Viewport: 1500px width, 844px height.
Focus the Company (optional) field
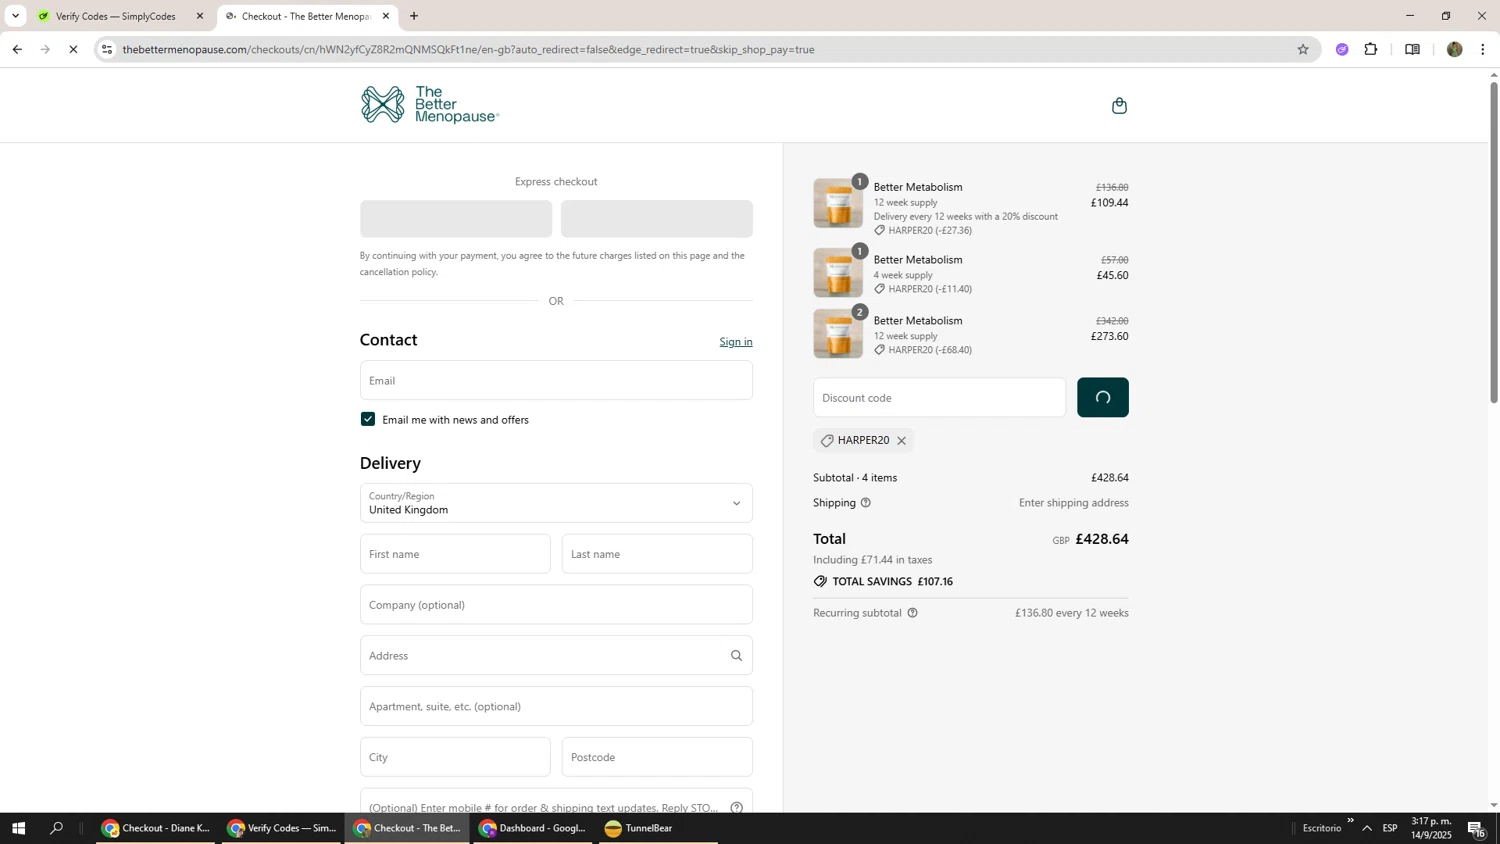556,605
